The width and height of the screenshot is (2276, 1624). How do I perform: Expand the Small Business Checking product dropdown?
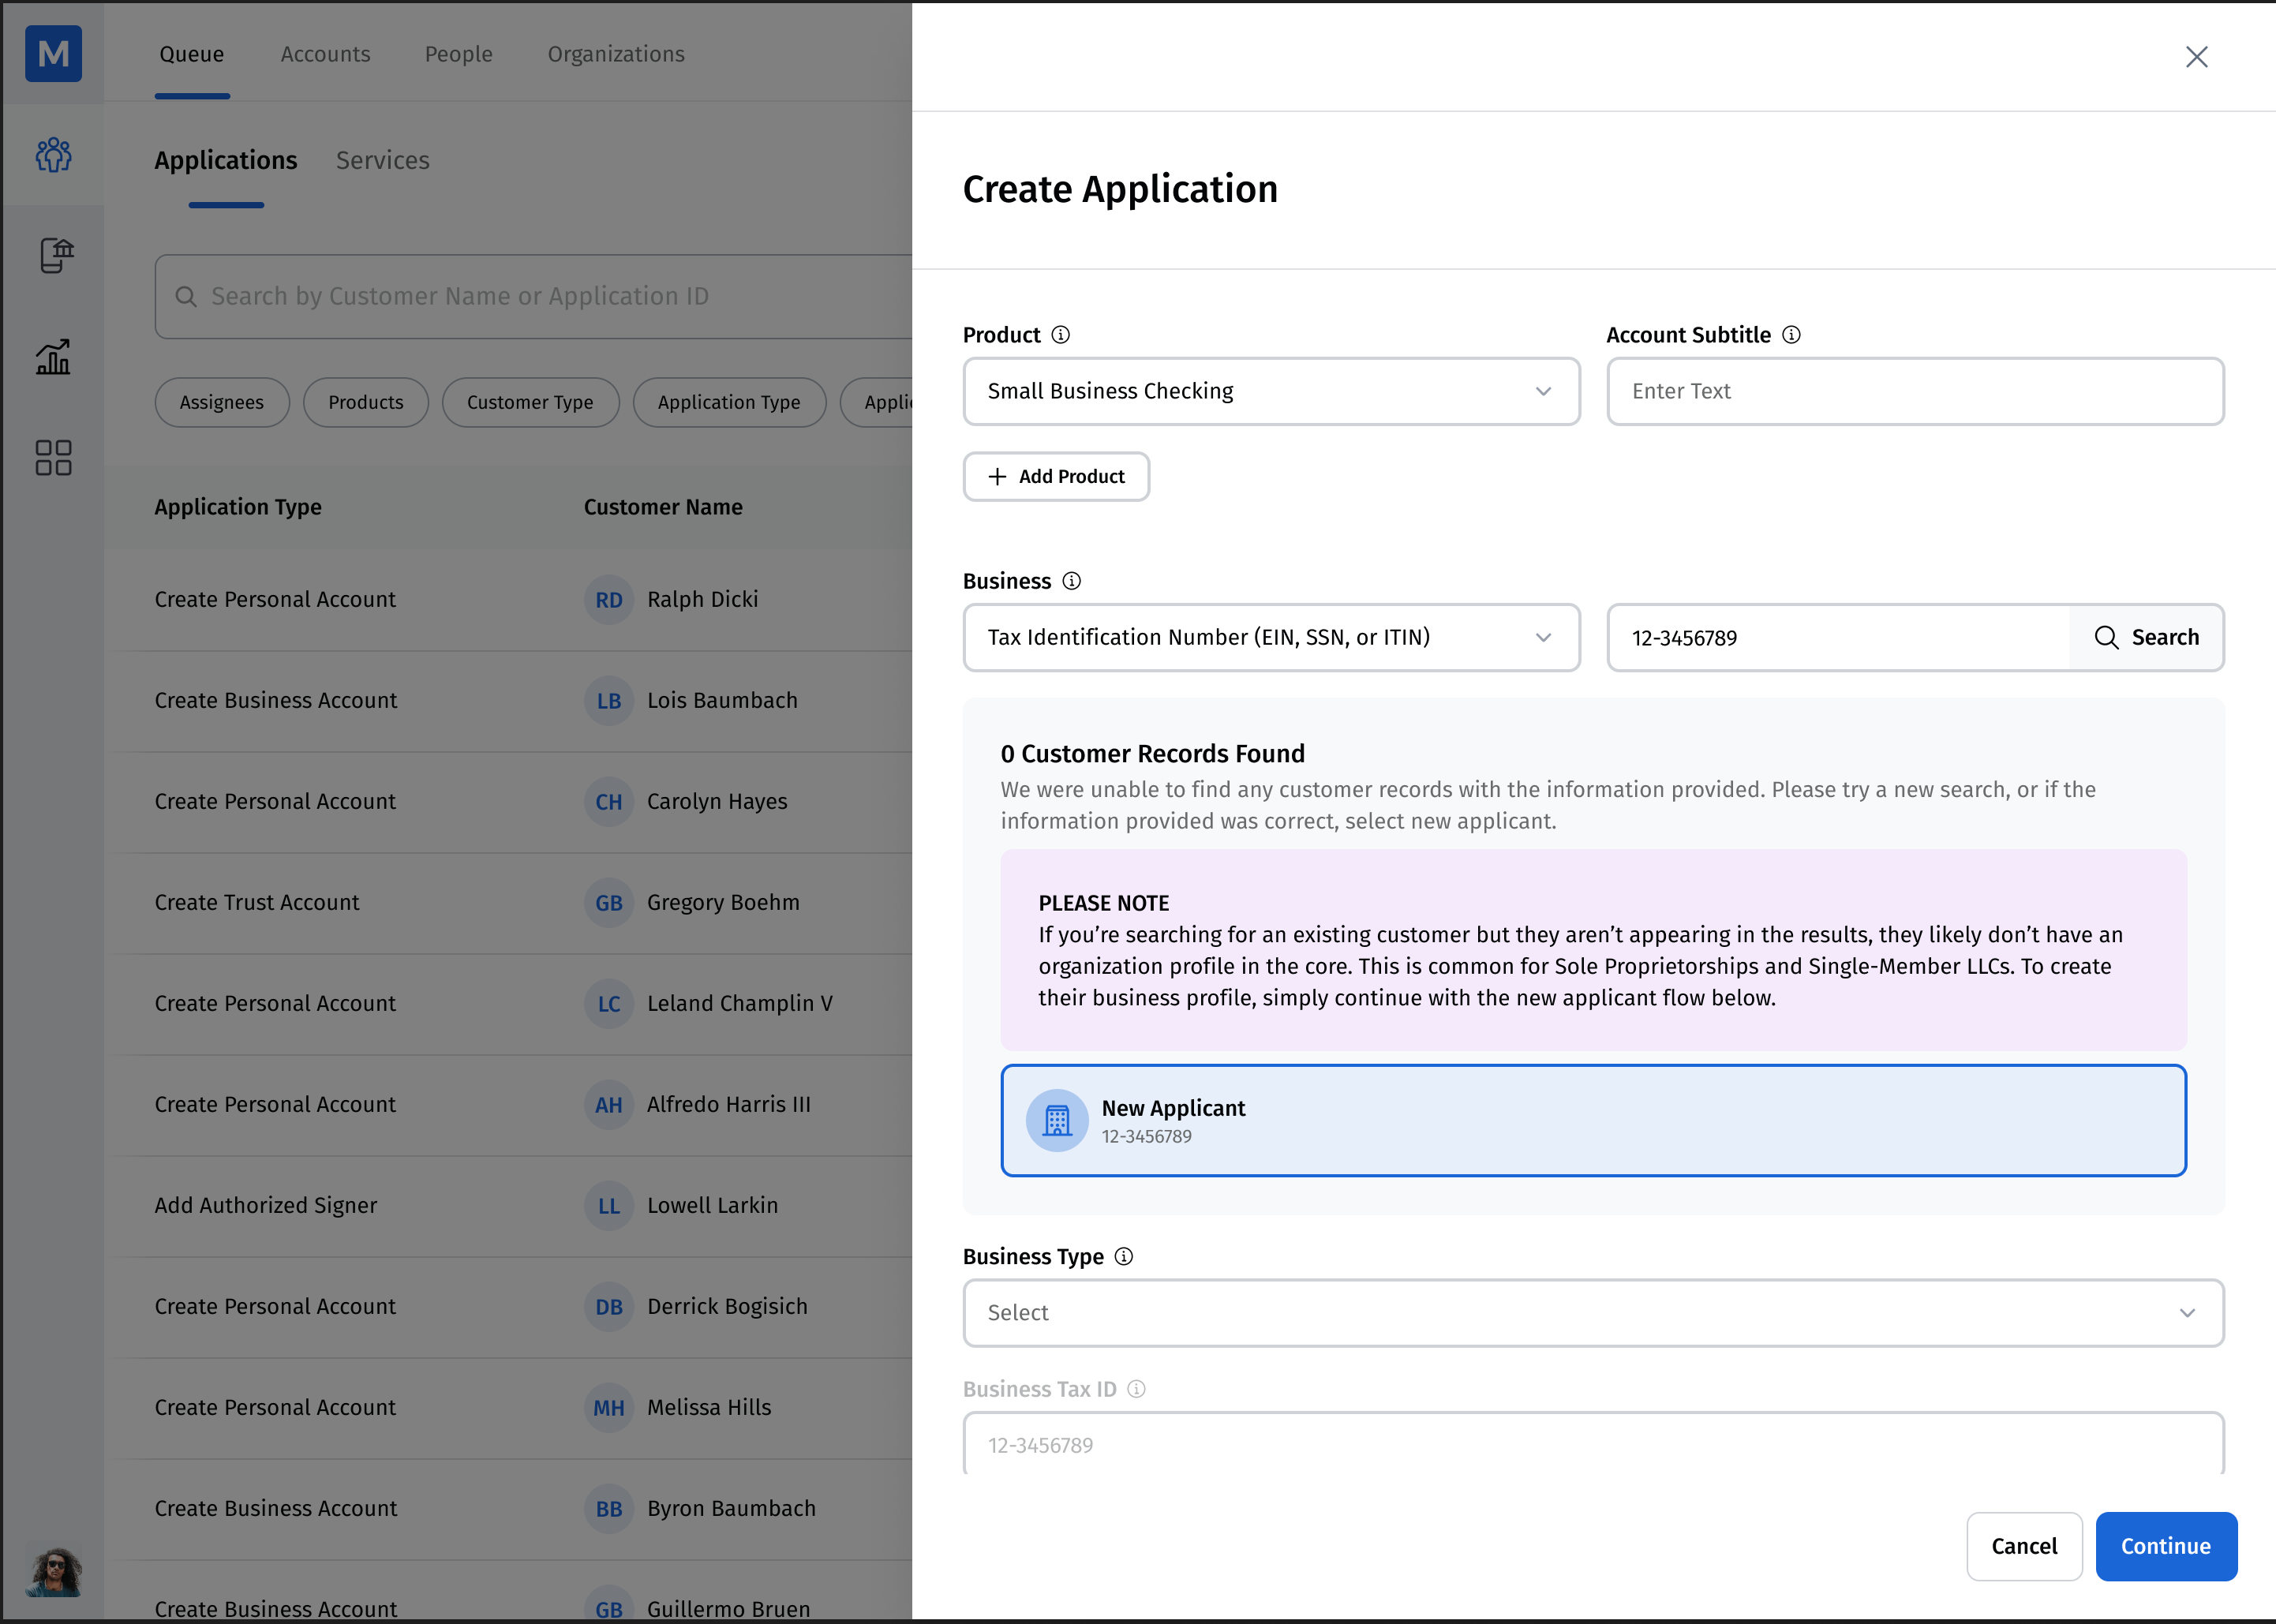(1271, 391)
